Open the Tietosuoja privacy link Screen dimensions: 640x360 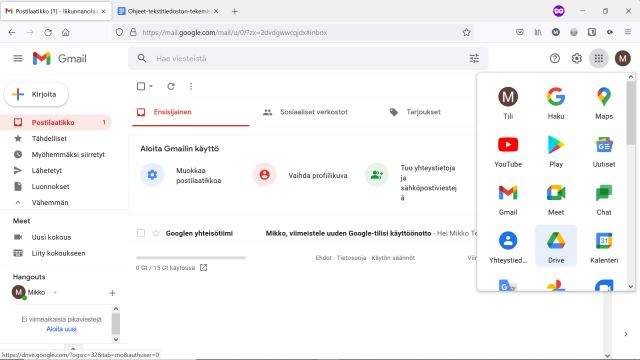tap(351, 258)
